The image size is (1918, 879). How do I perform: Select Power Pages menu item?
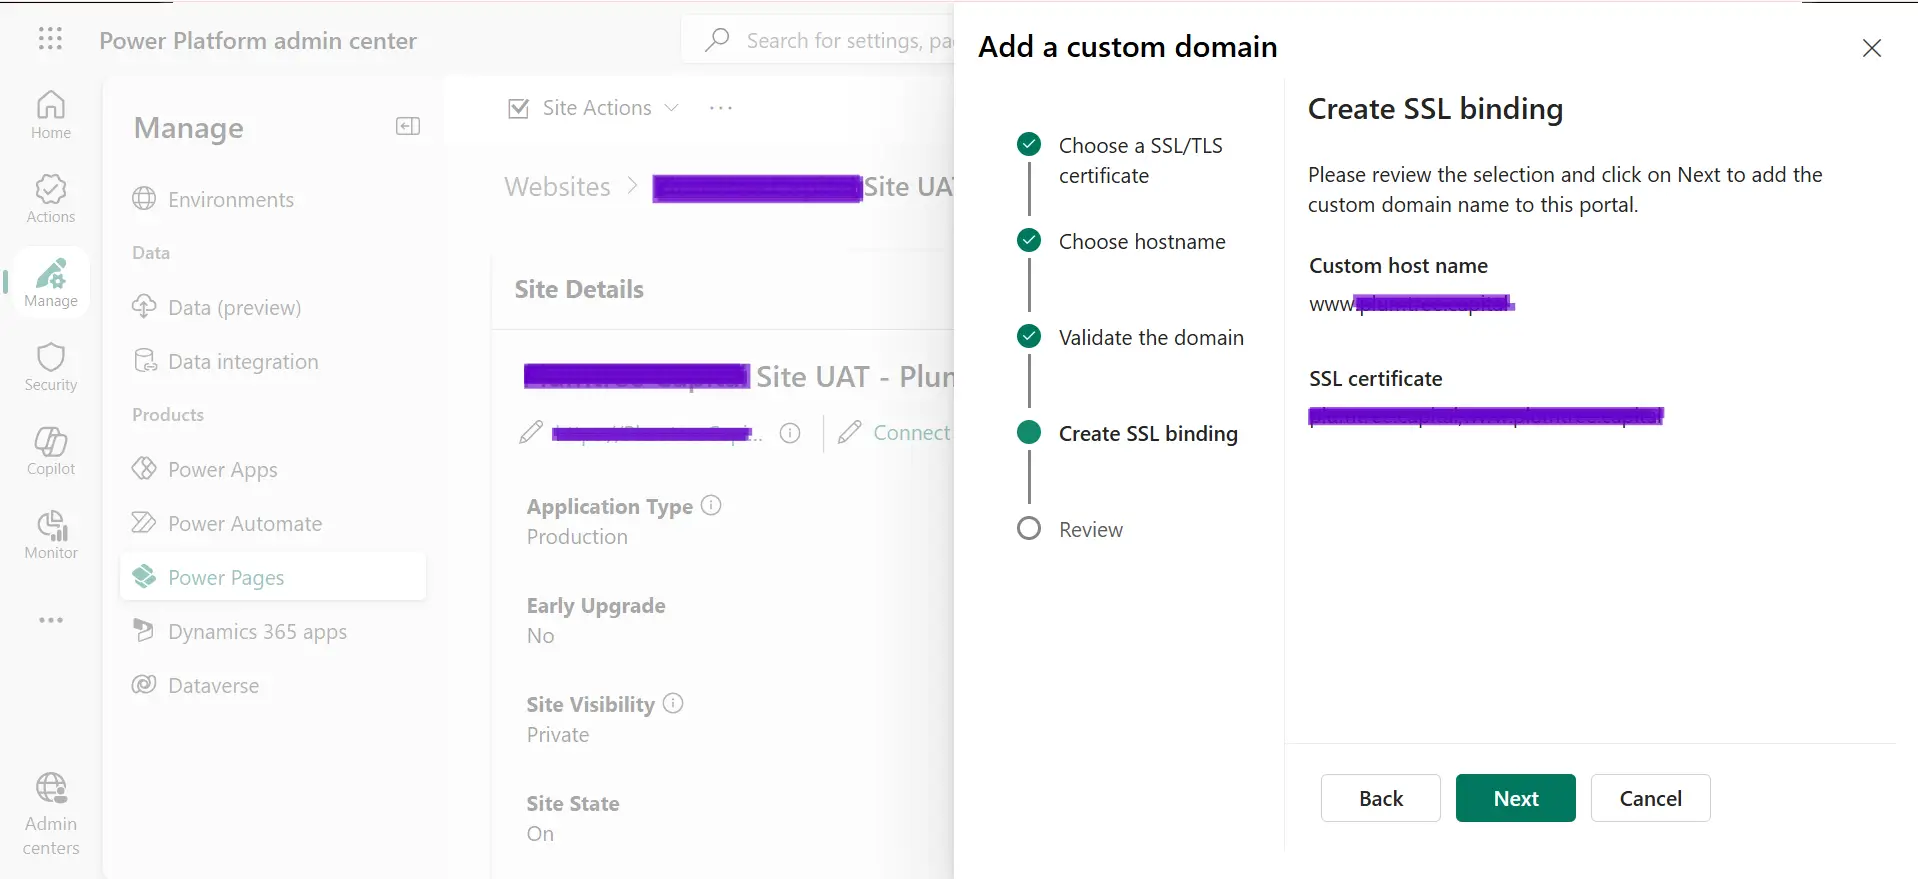click(x=273, y=577)
